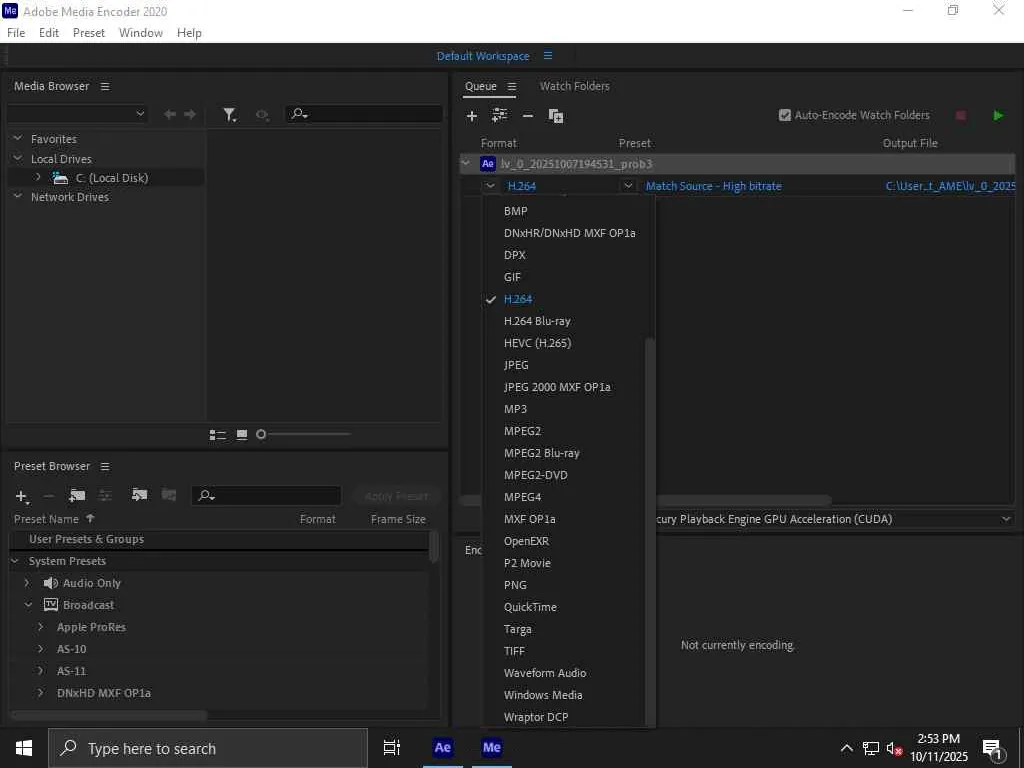The image size is (1024, 768).
Task: Click Match Source - High bitrate preset link
Action: pos(713,186)
